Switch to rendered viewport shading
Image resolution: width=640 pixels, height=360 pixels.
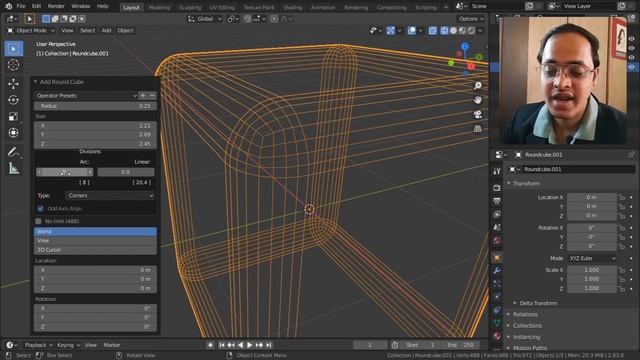click(471, 30)
